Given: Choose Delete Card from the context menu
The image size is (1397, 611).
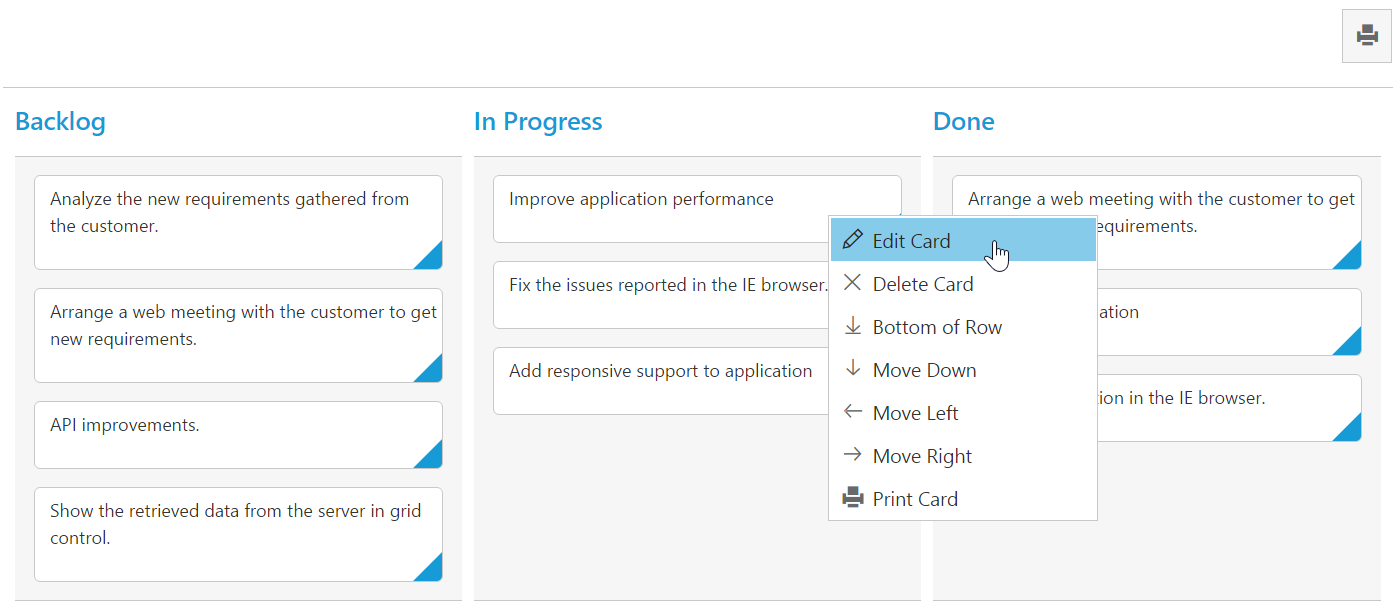Looking at the screenshot, I should pos(923,284).
